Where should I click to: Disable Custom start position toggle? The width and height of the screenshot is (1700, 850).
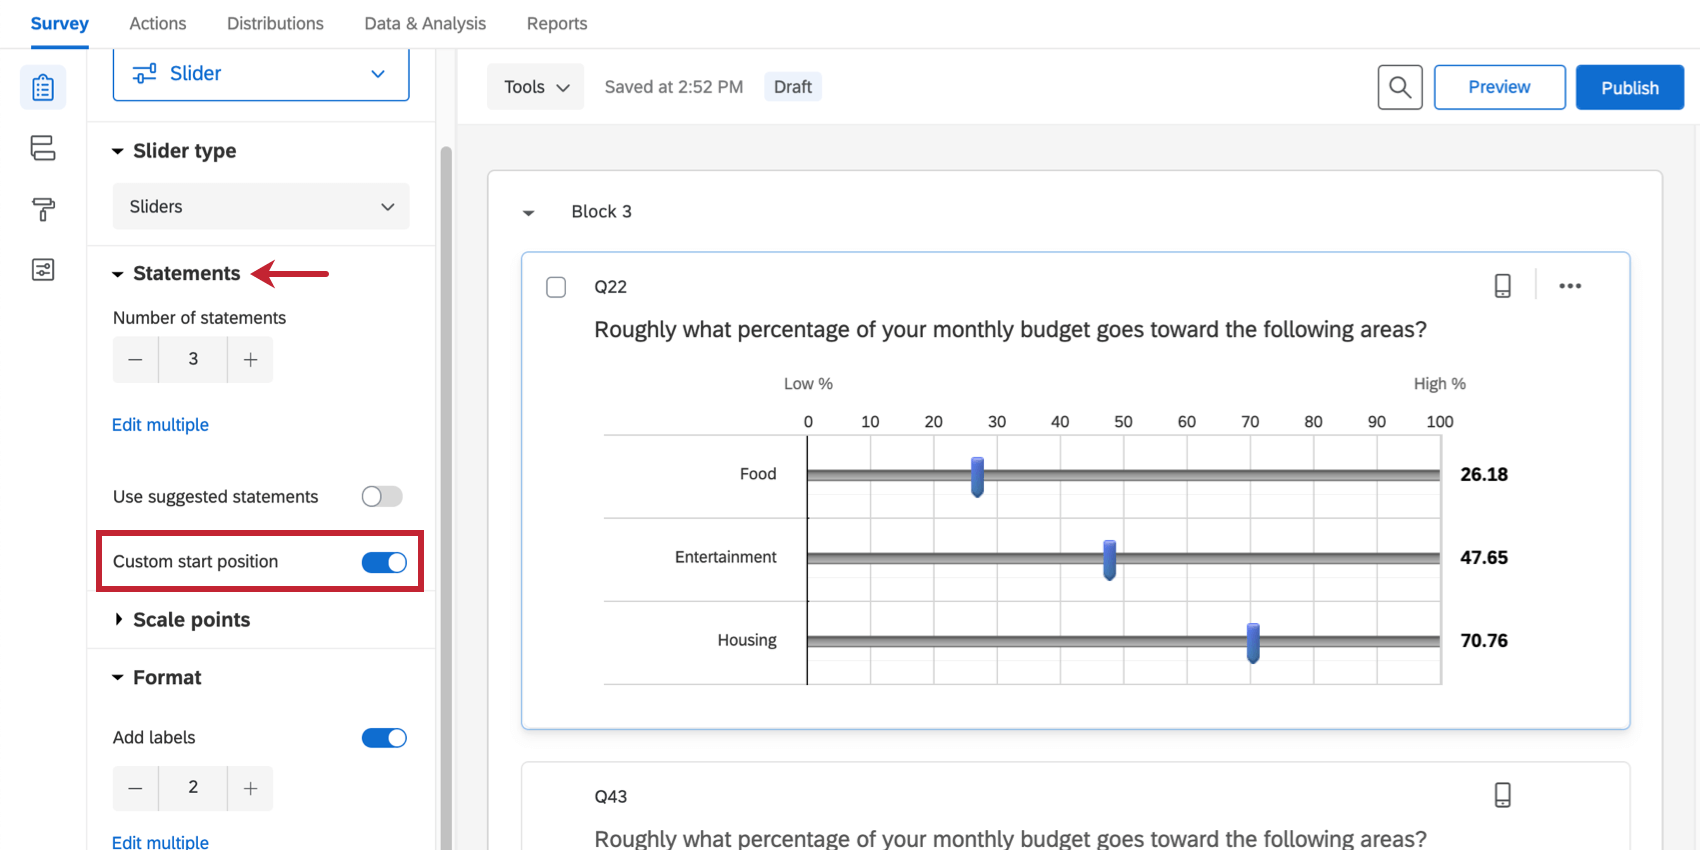coord(384,562)
